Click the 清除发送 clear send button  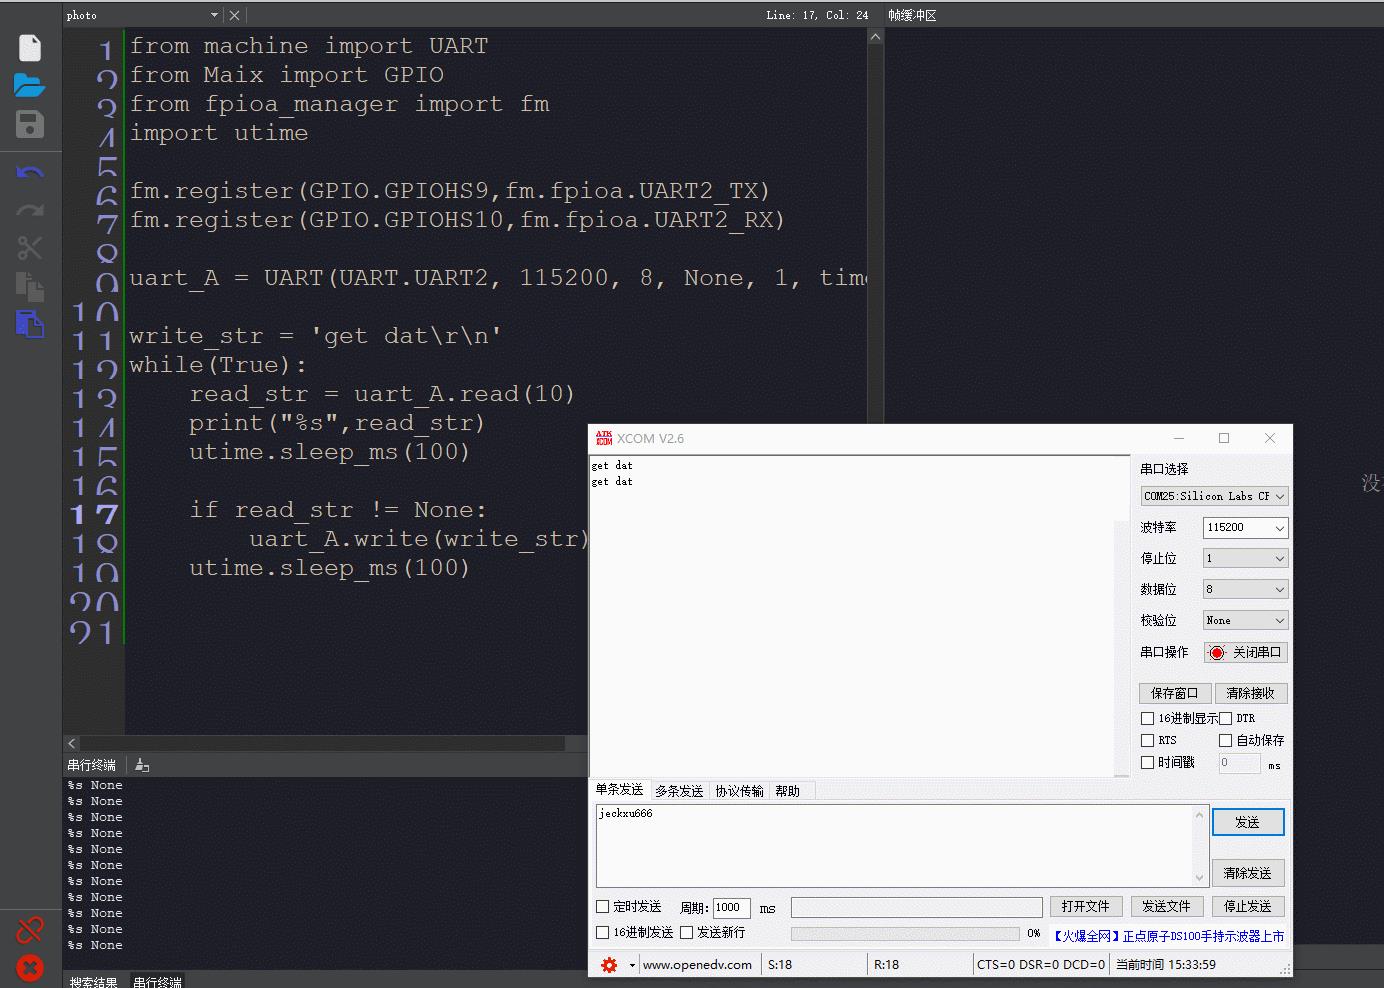1247,873
